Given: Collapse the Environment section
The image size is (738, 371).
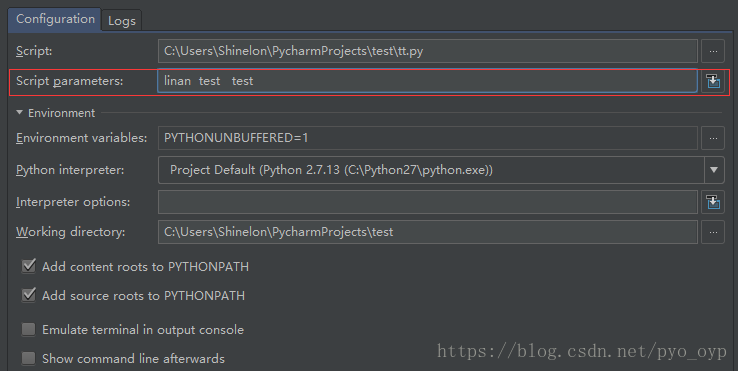Looking at the screenshot, I should tap(19, 113).
